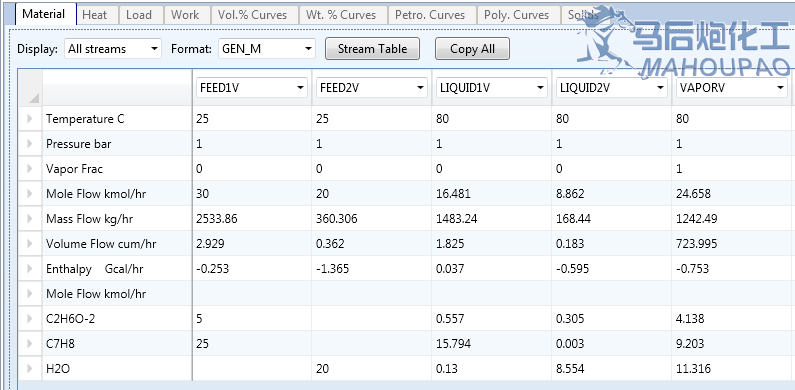Select the Enthalpy Gcal/hr row label
Screen dimensions: 795x390
(x=94, y=268)
